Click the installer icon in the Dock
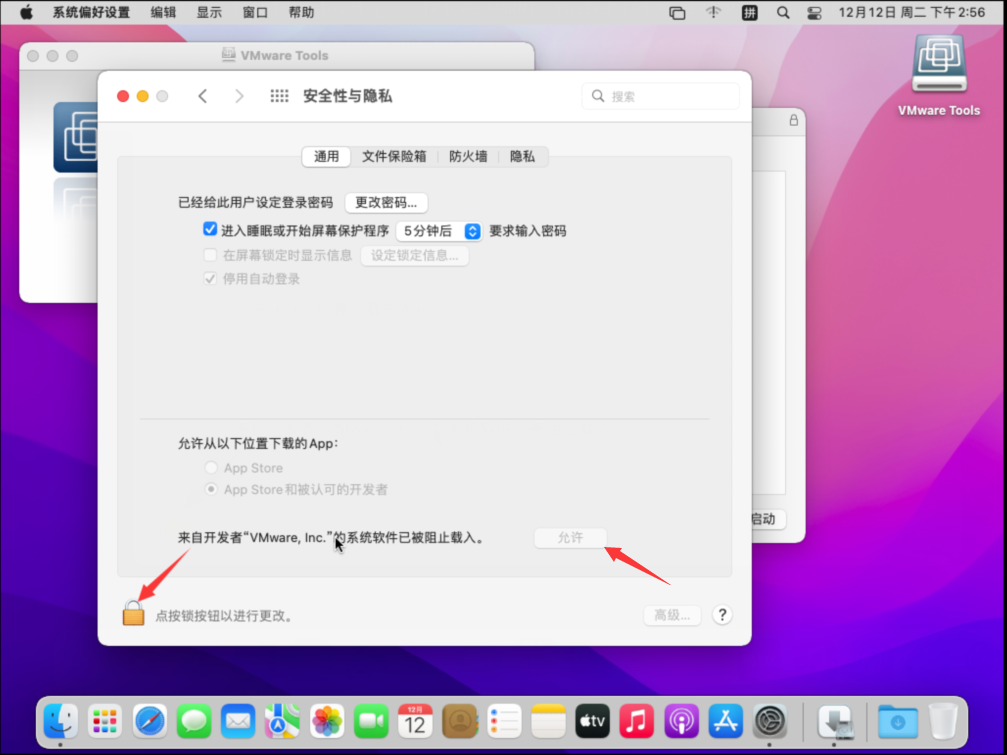This screenshot has height=755, width=1007. click(836, 721)
